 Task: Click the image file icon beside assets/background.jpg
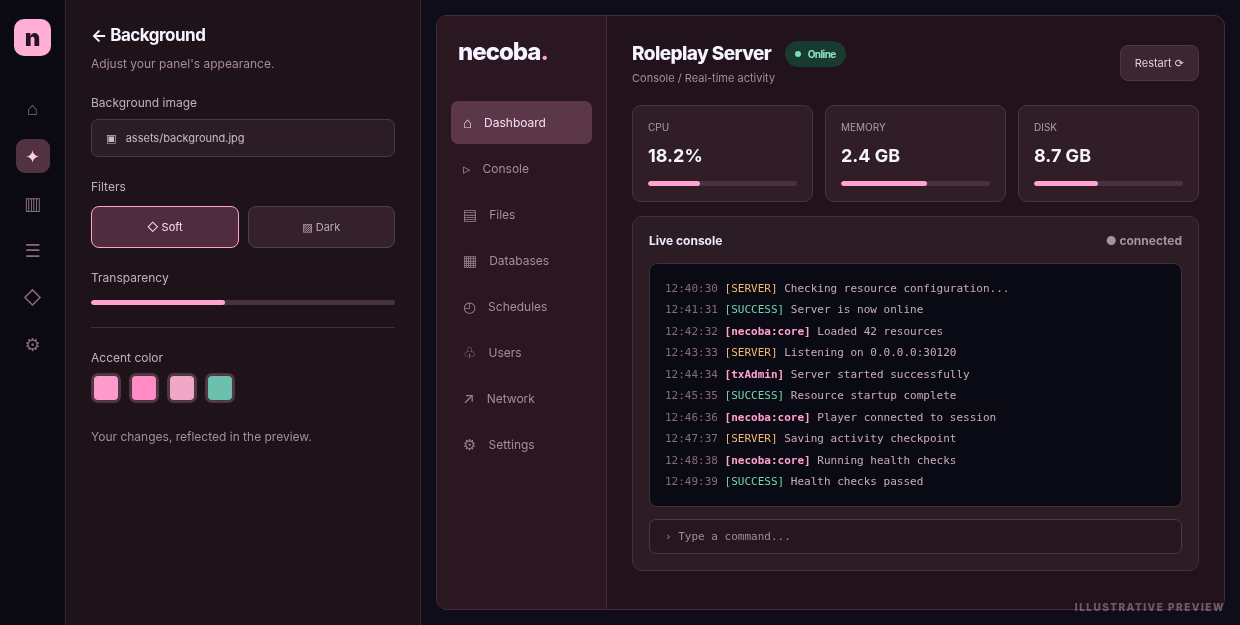(111, 138)
